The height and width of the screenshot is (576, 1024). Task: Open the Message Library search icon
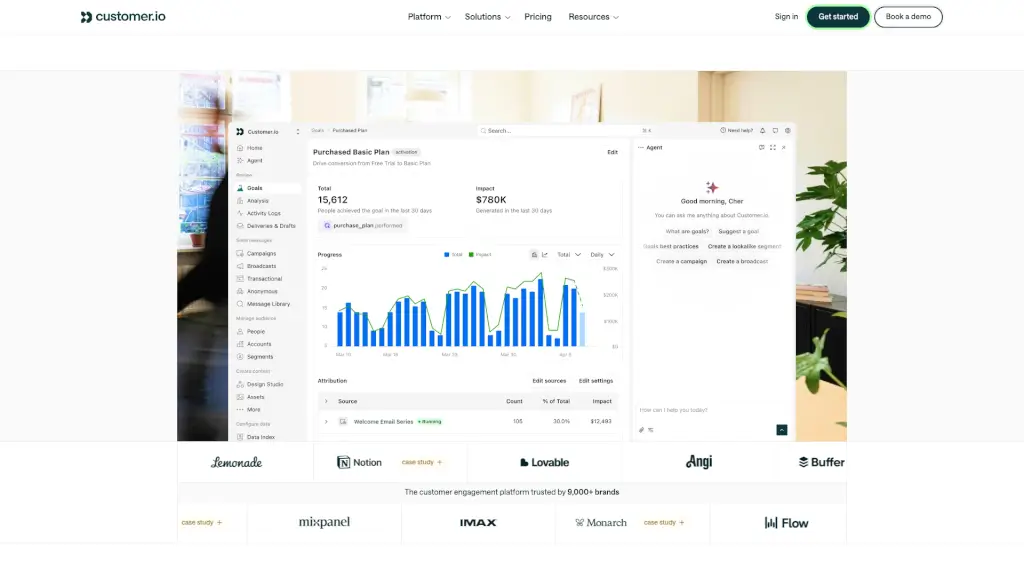(240, 304)
